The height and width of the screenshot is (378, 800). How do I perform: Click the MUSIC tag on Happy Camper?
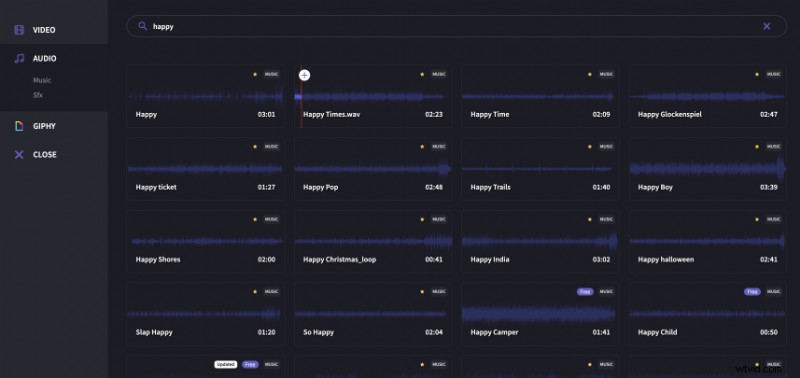[x=606, y=292]
